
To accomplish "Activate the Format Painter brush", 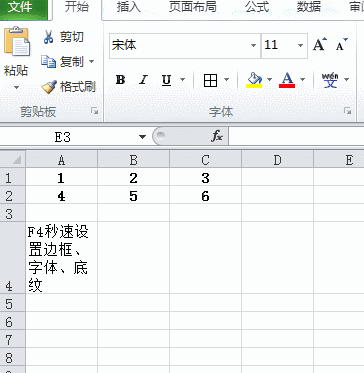I will [49, 87].
